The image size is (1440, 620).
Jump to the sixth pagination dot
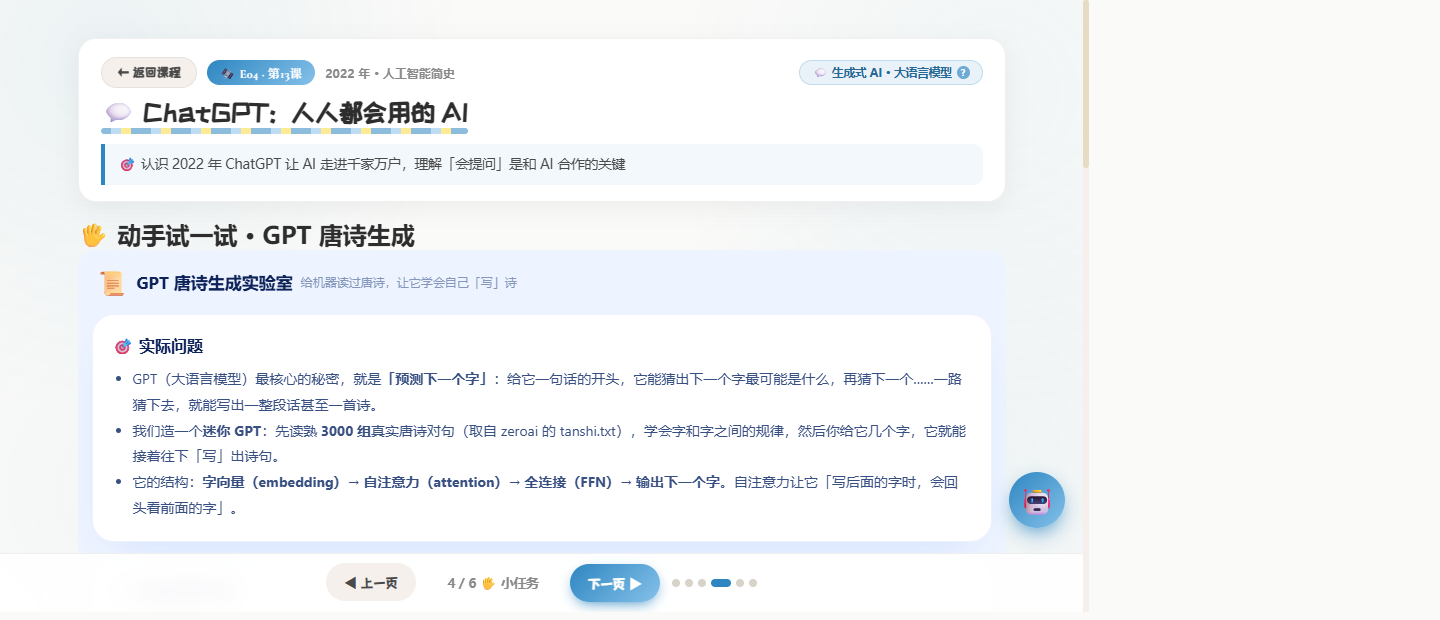tap(753, 583)
